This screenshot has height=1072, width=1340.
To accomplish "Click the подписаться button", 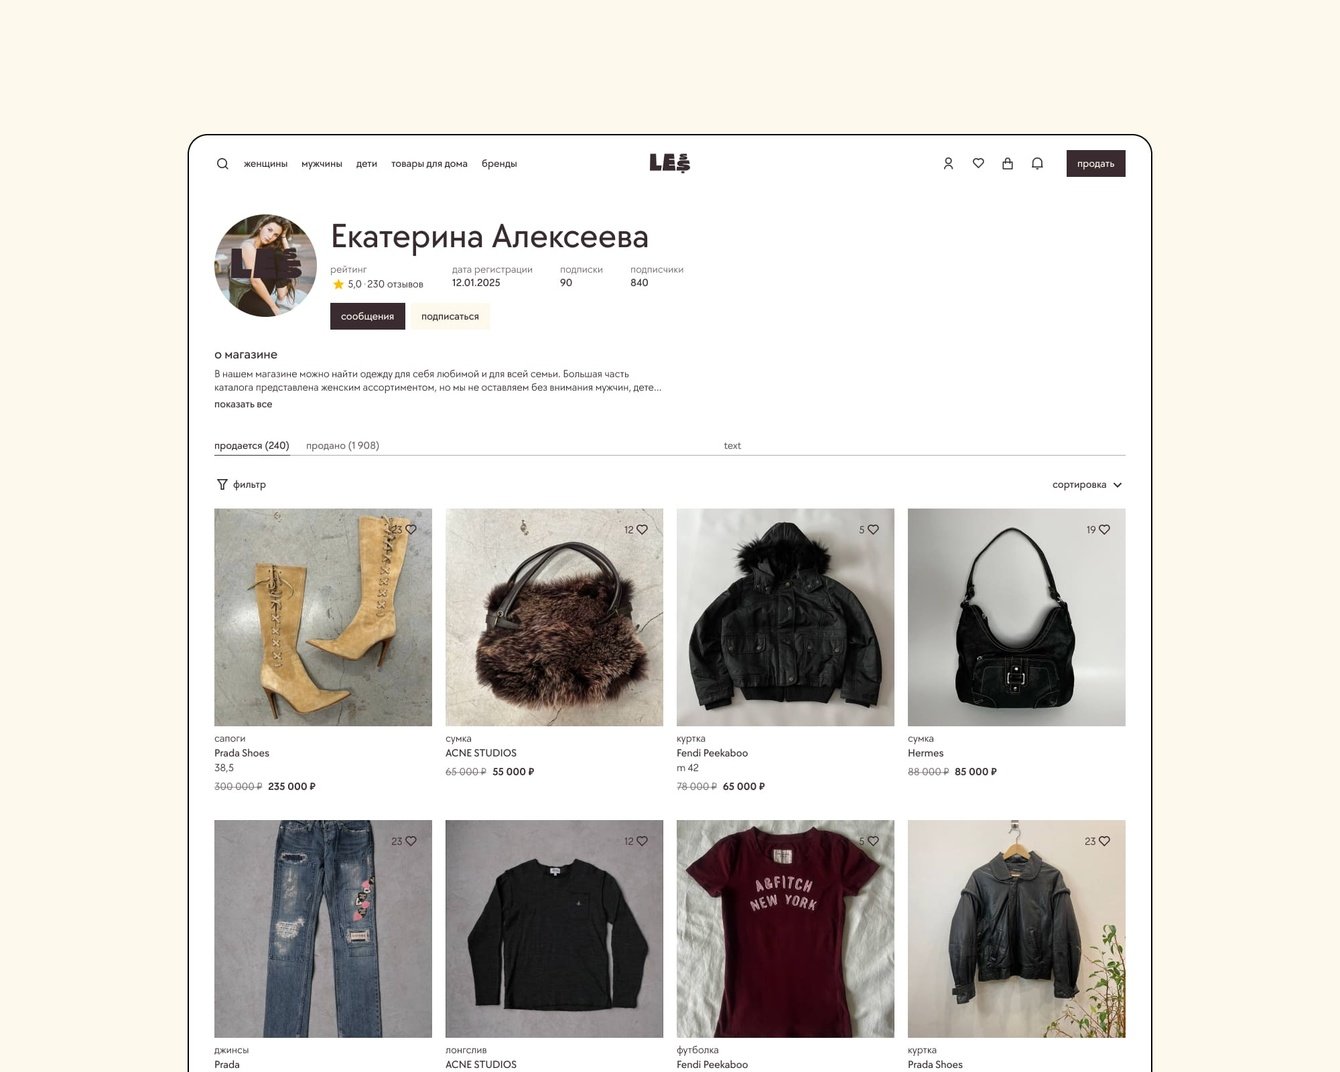I will [x=450, y=316].
